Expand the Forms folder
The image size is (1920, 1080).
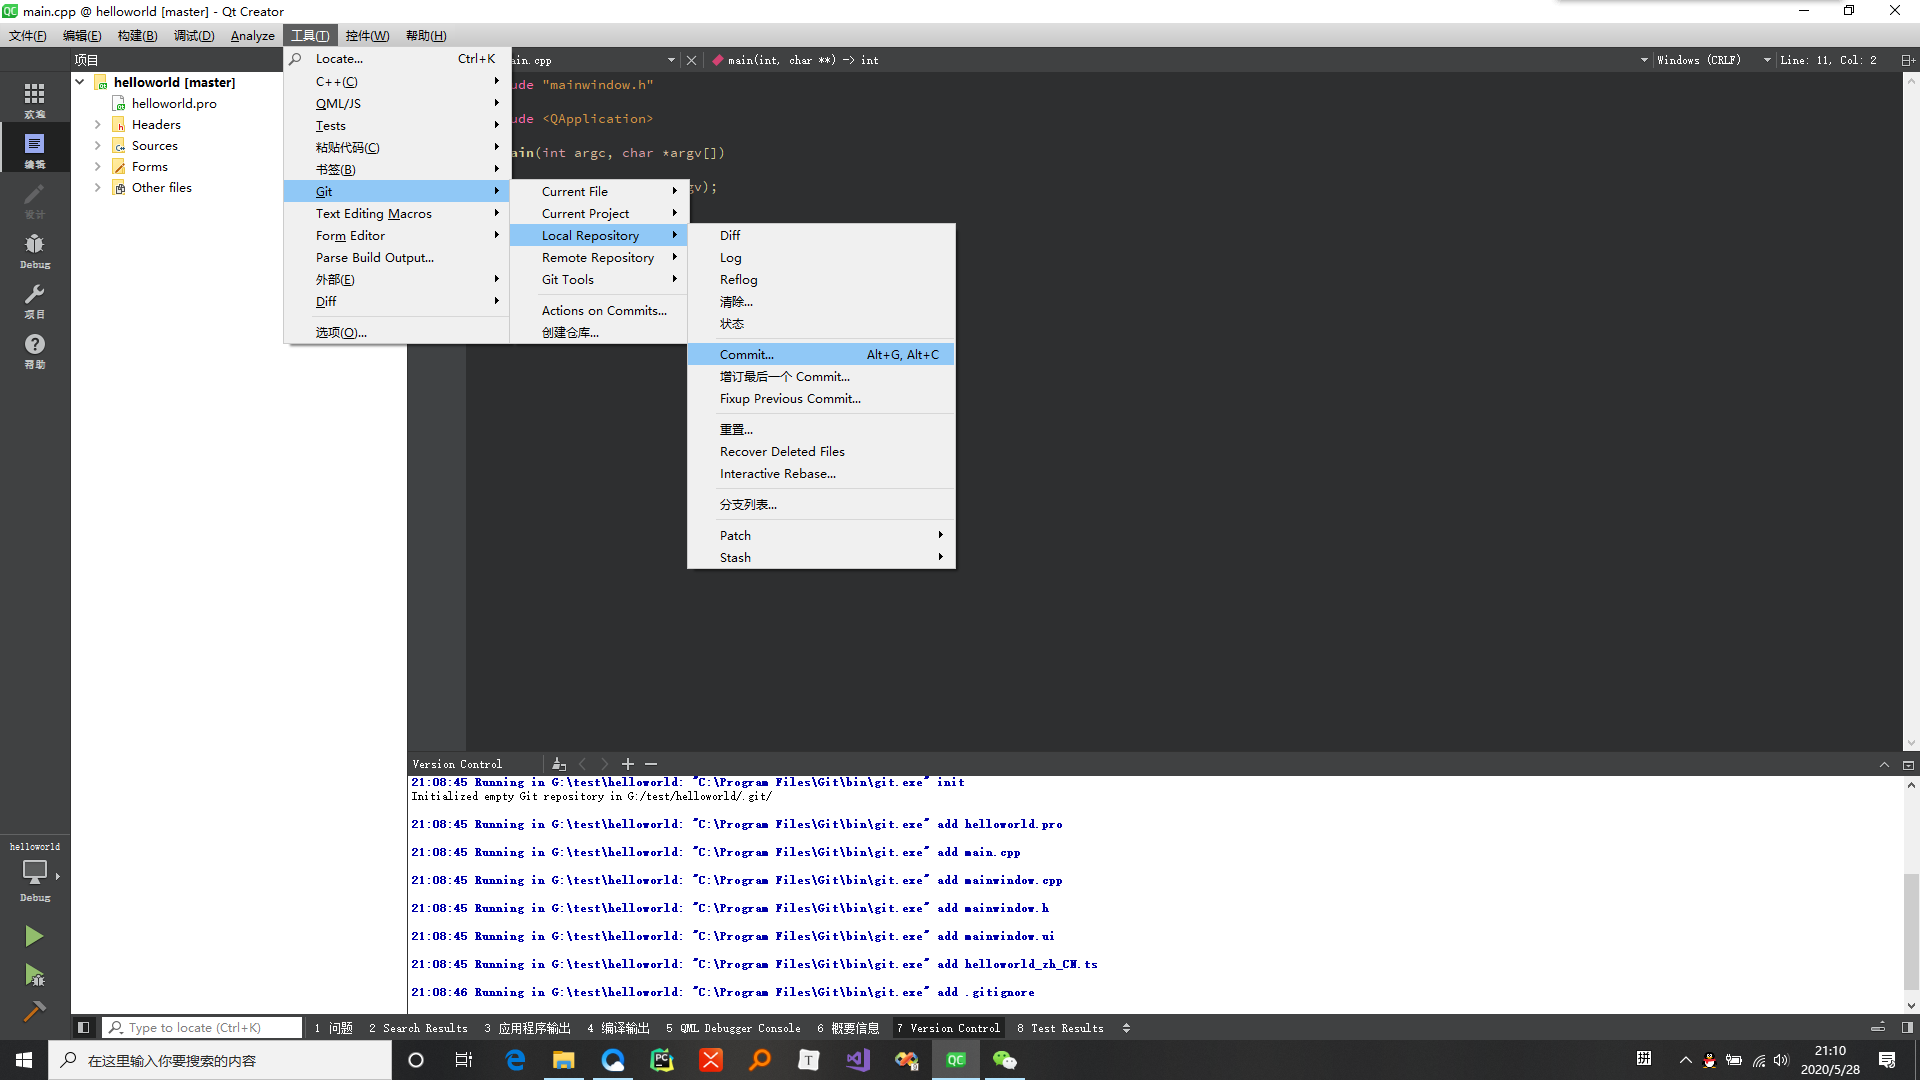coord(97,167)
